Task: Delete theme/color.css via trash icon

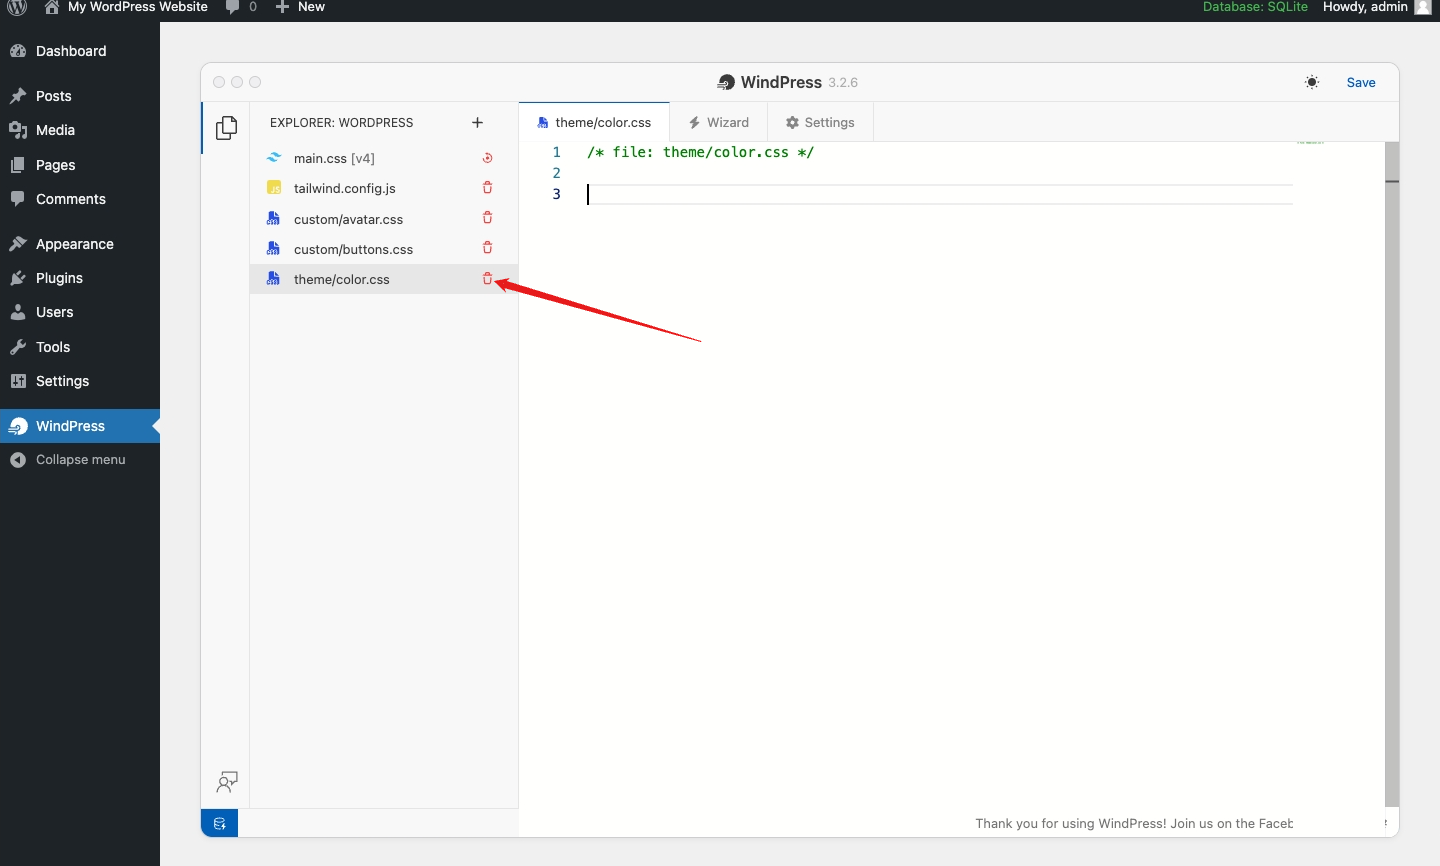Action: pyautogui.click(x=488, y=279)
